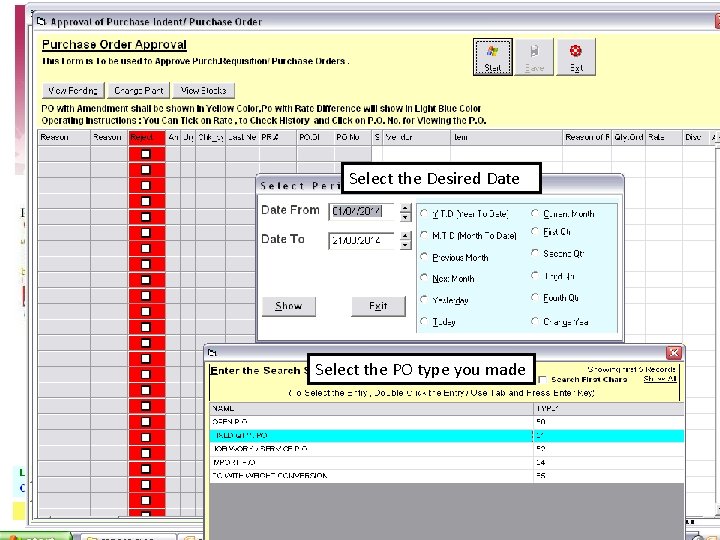Screen dimensions: 720x540
Task: Click the Date From input field
Action: 361,212
